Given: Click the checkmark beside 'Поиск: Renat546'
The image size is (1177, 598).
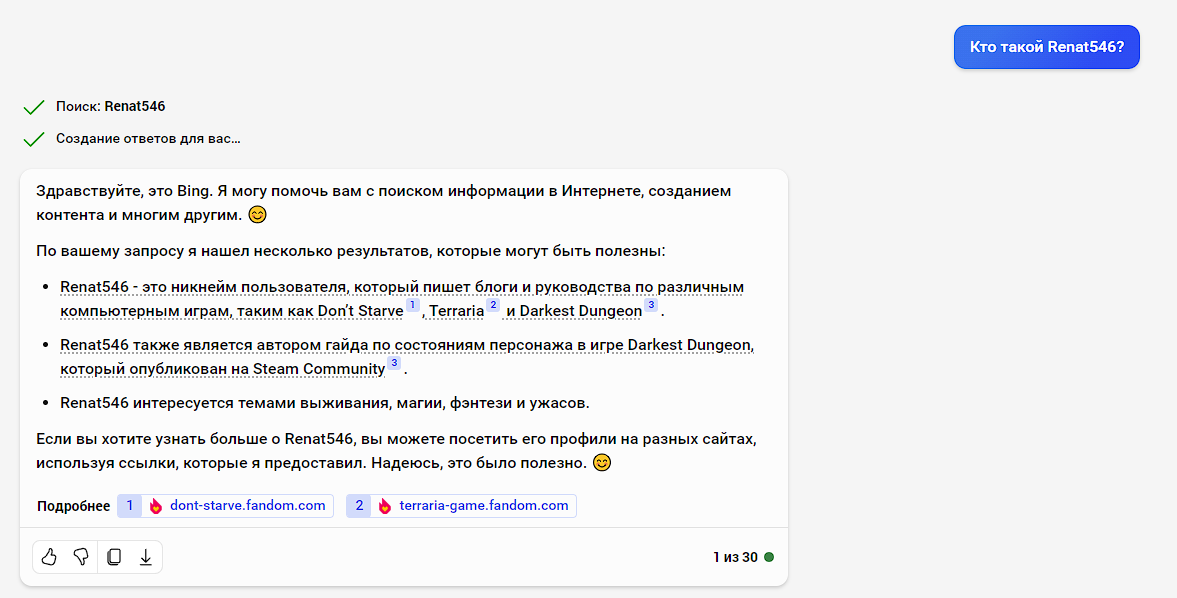Looking at the screenshot, I should coord(34,107).
